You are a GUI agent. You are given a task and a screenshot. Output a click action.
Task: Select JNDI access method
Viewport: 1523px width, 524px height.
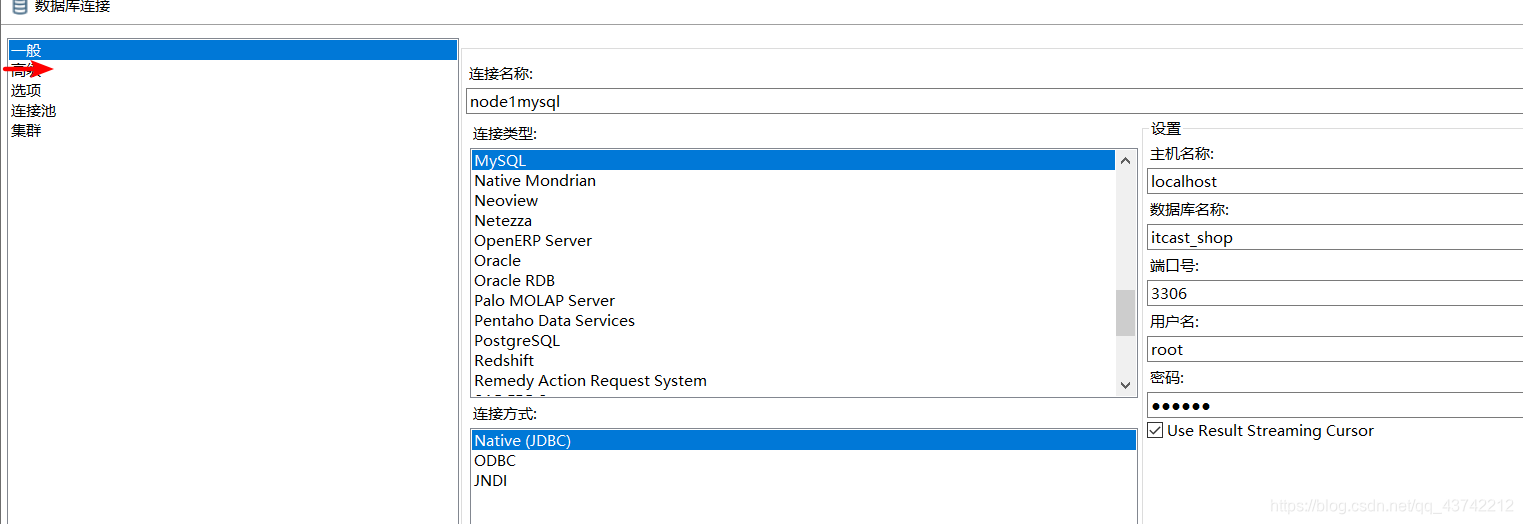pos(491,480)
